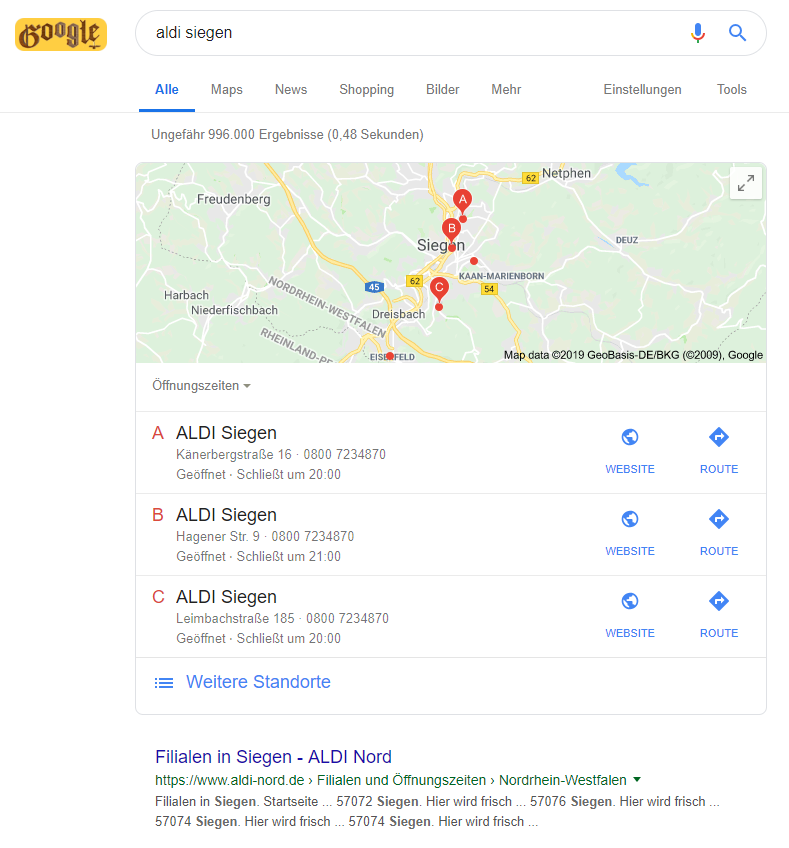The width and height of the screenshot is (789, 848).
Task: Switch to the Maps tab
Action: (x=227, y=89)
